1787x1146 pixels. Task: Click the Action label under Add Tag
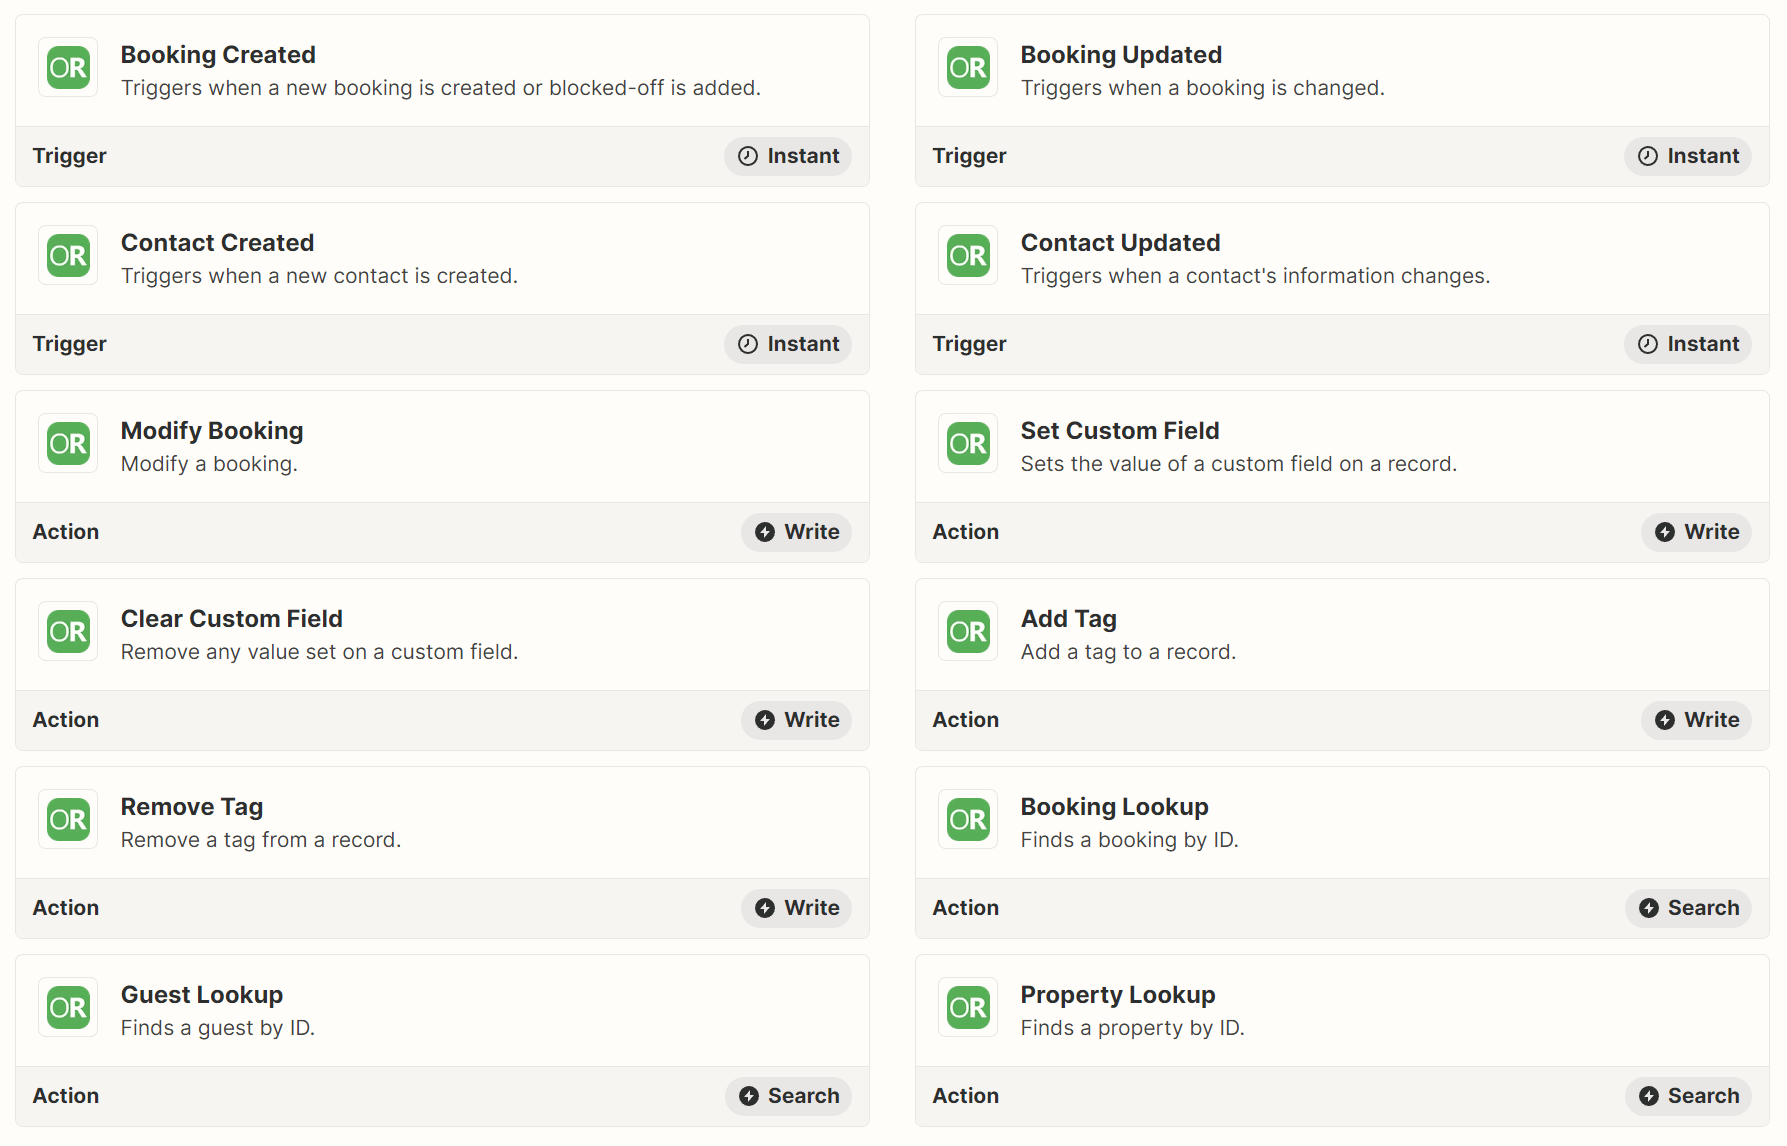pos(966,720)
